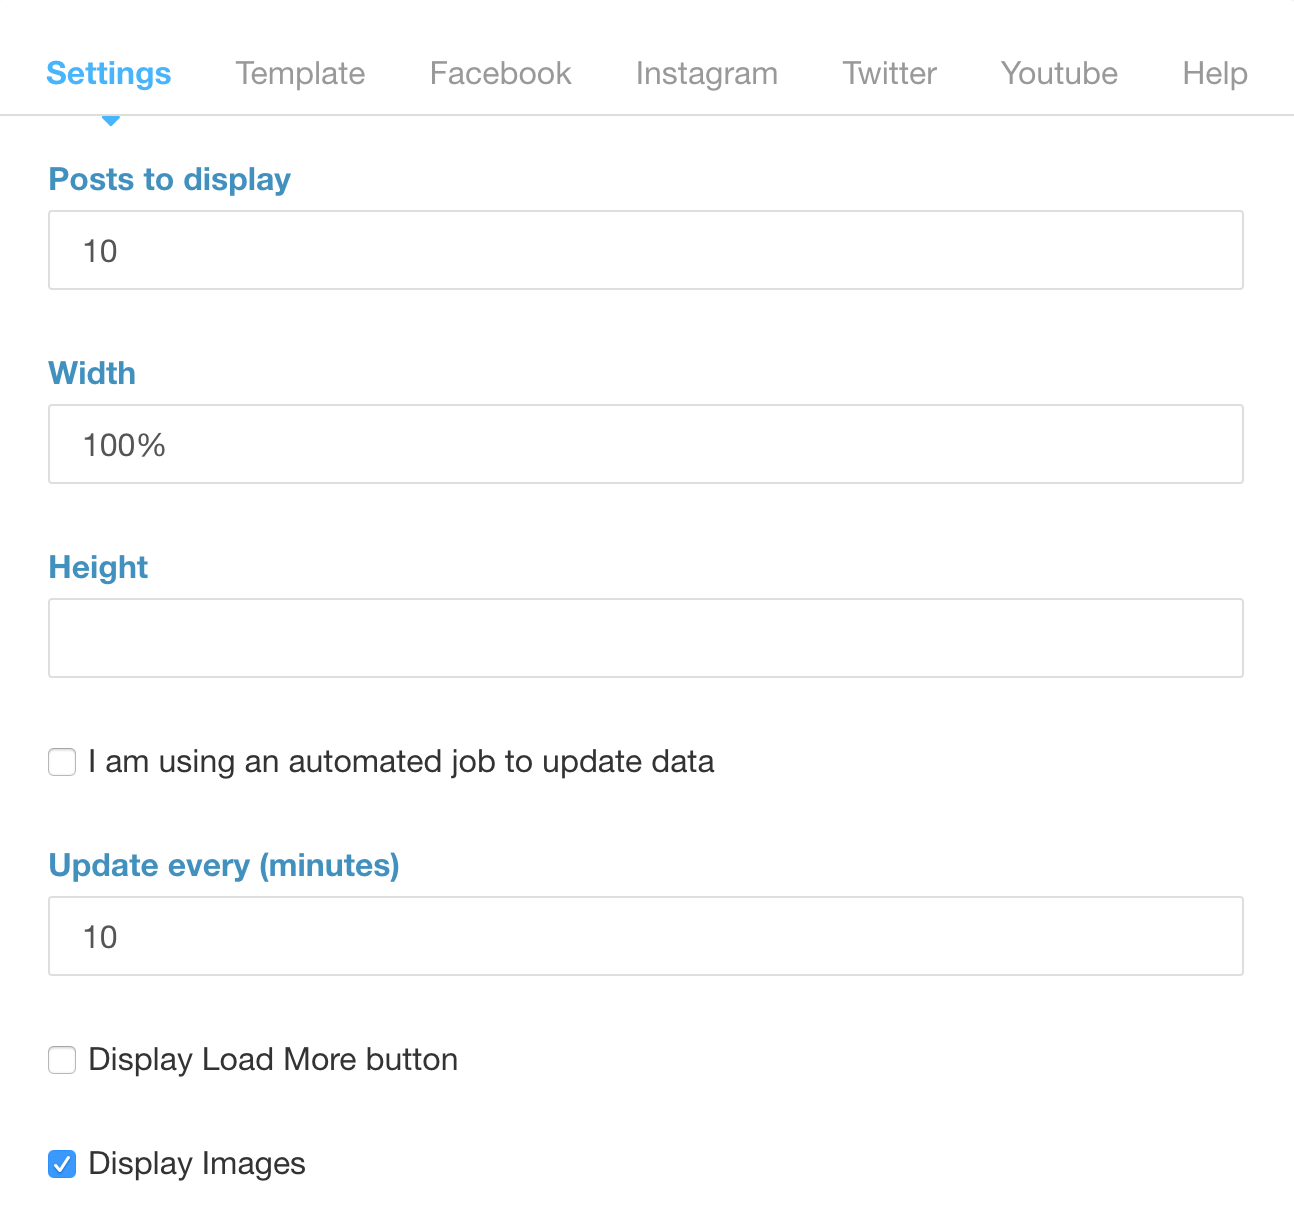Tick the Display Load More button checkbox
Screen dimensions: 1294x1206
(62, 1060)
